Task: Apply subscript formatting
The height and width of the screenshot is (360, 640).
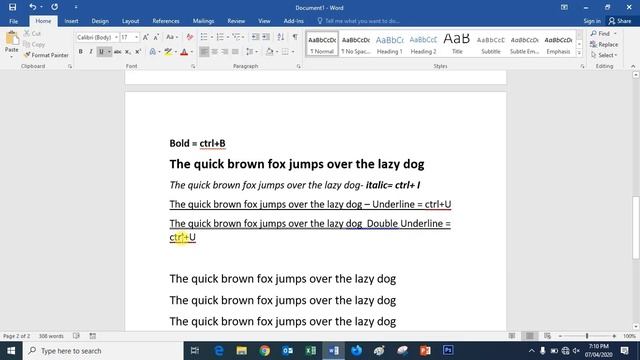Action: 128,51
